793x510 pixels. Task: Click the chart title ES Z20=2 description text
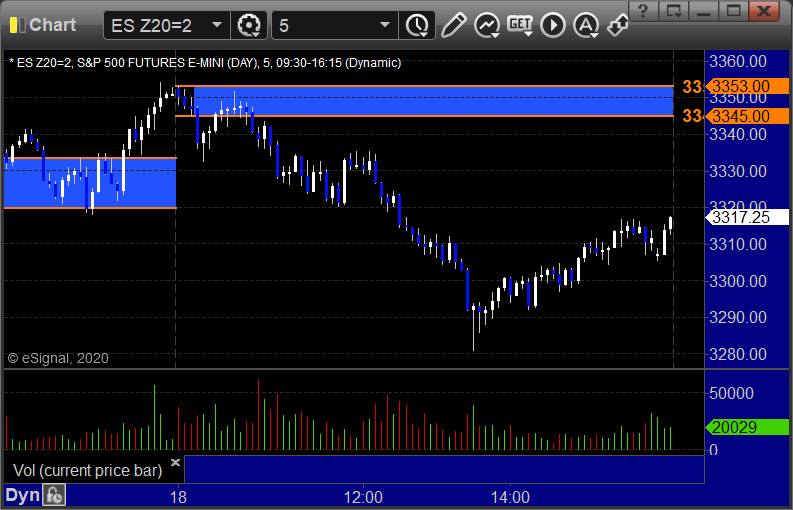point(205,63)
